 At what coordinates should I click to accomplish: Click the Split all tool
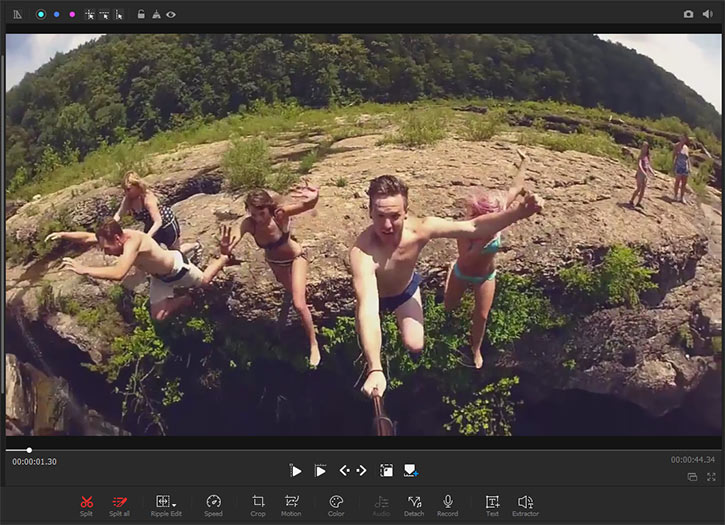point(120,501)
